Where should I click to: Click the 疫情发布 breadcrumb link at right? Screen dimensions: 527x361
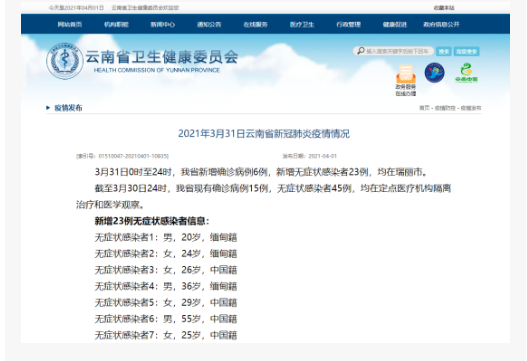tap(471, 108)
